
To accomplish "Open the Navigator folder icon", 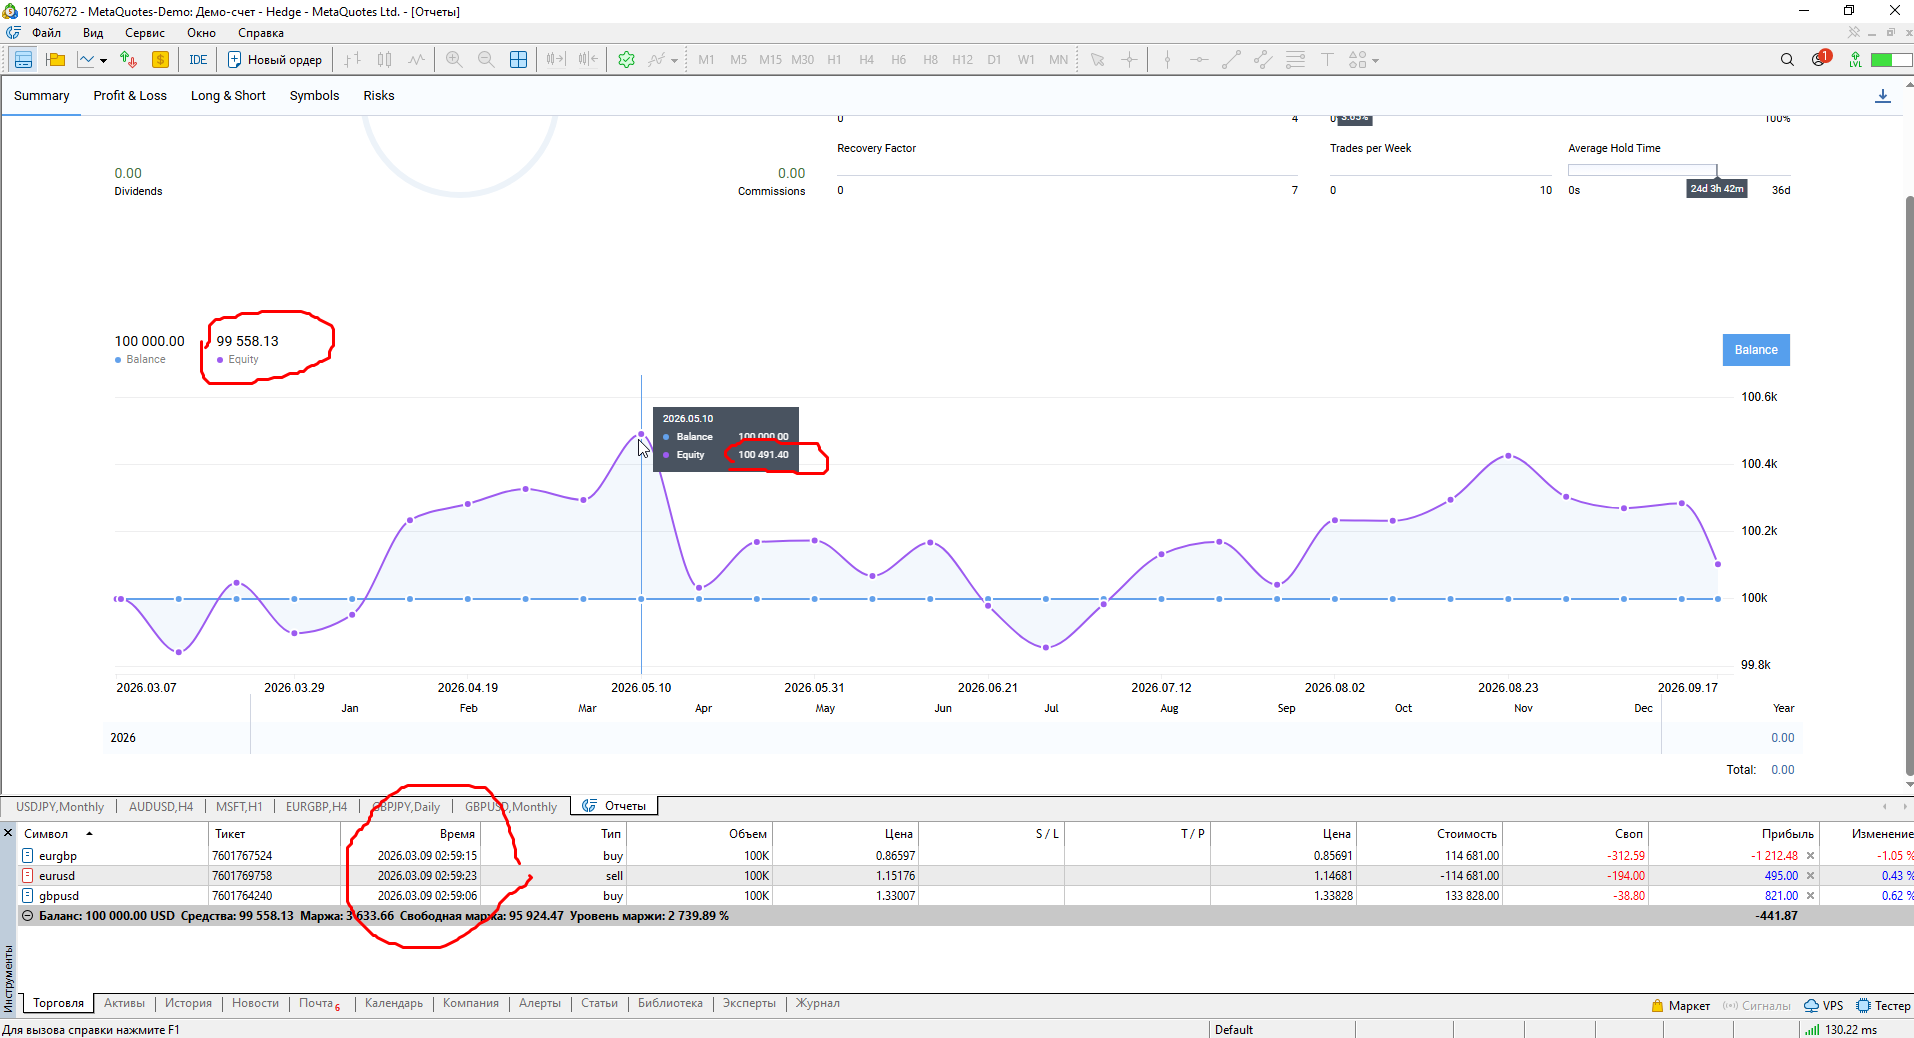I will click(56, 60).
